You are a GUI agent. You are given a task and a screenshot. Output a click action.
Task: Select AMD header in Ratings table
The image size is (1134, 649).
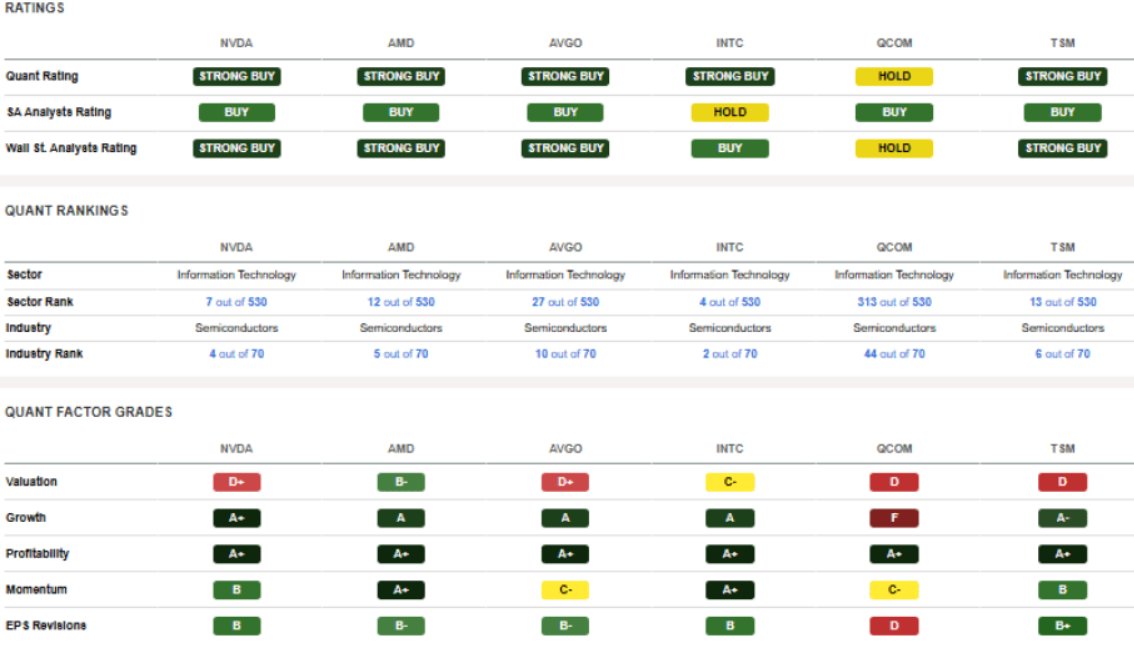401,43
